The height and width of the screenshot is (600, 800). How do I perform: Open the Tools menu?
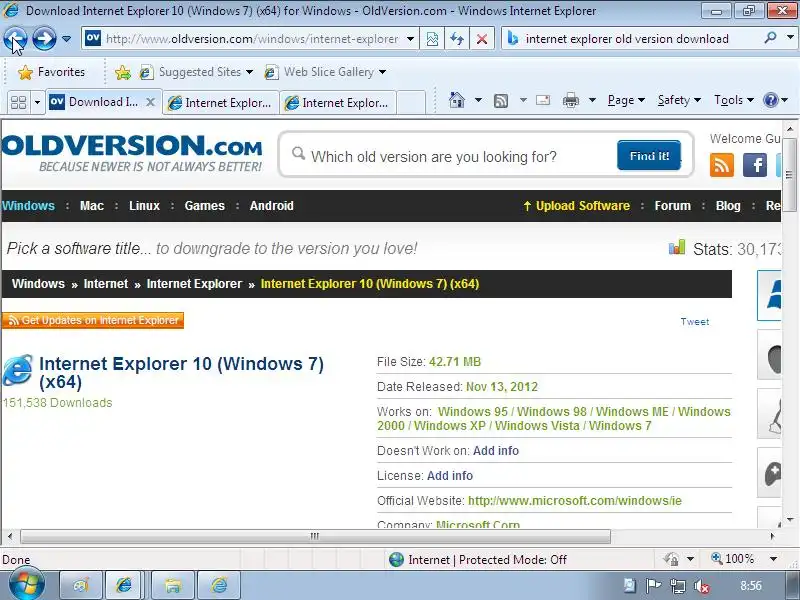733,100
